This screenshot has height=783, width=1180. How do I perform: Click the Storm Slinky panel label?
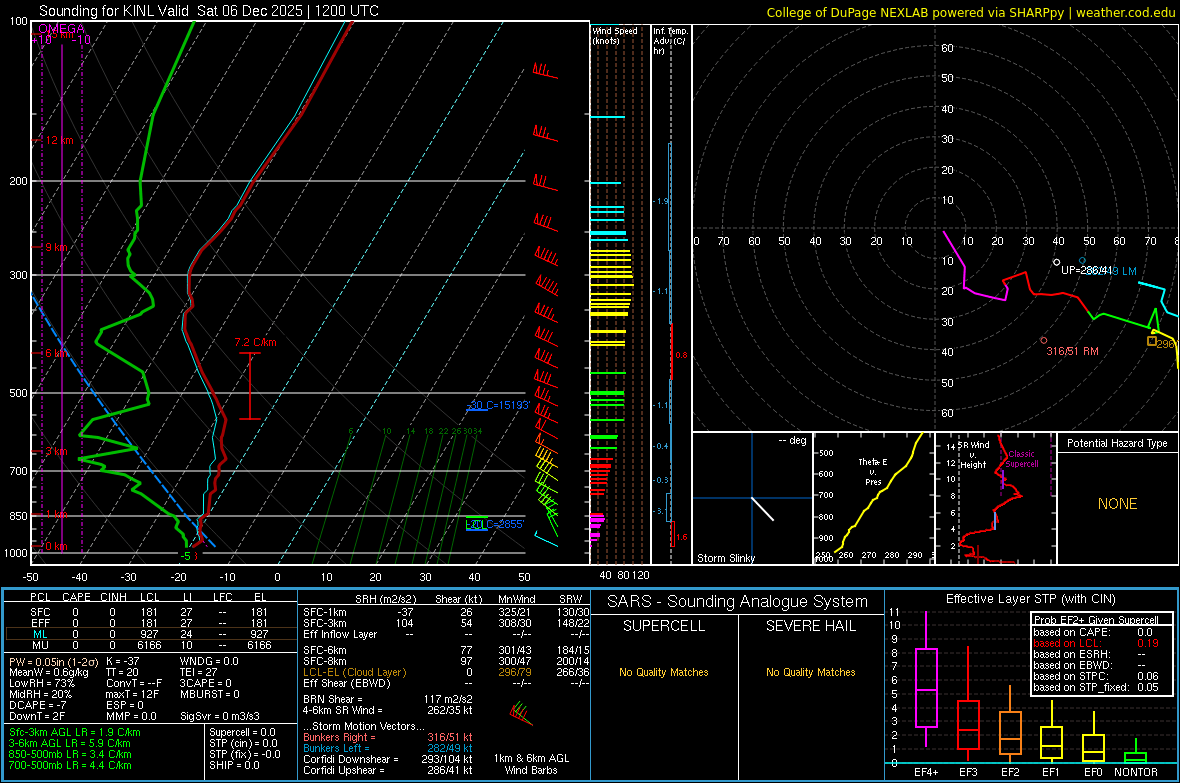tap(725, 558)
